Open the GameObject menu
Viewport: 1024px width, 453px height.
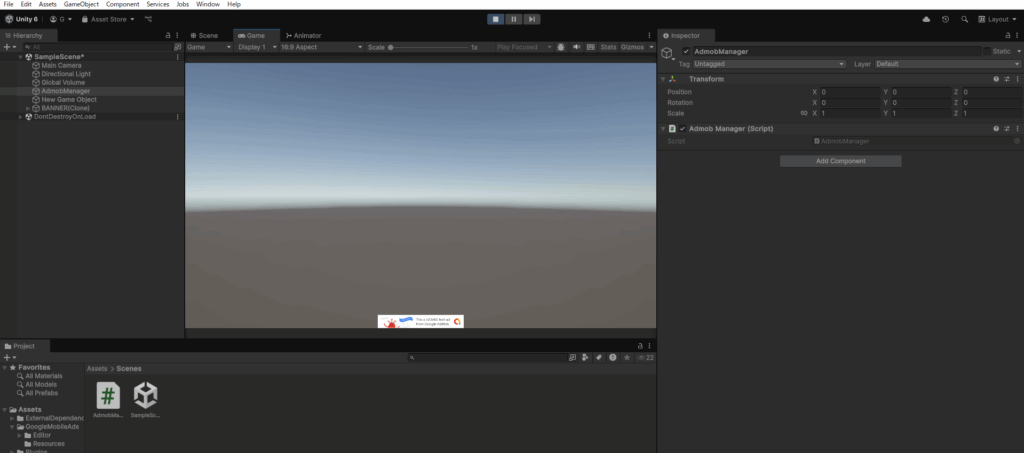point(81,5)
